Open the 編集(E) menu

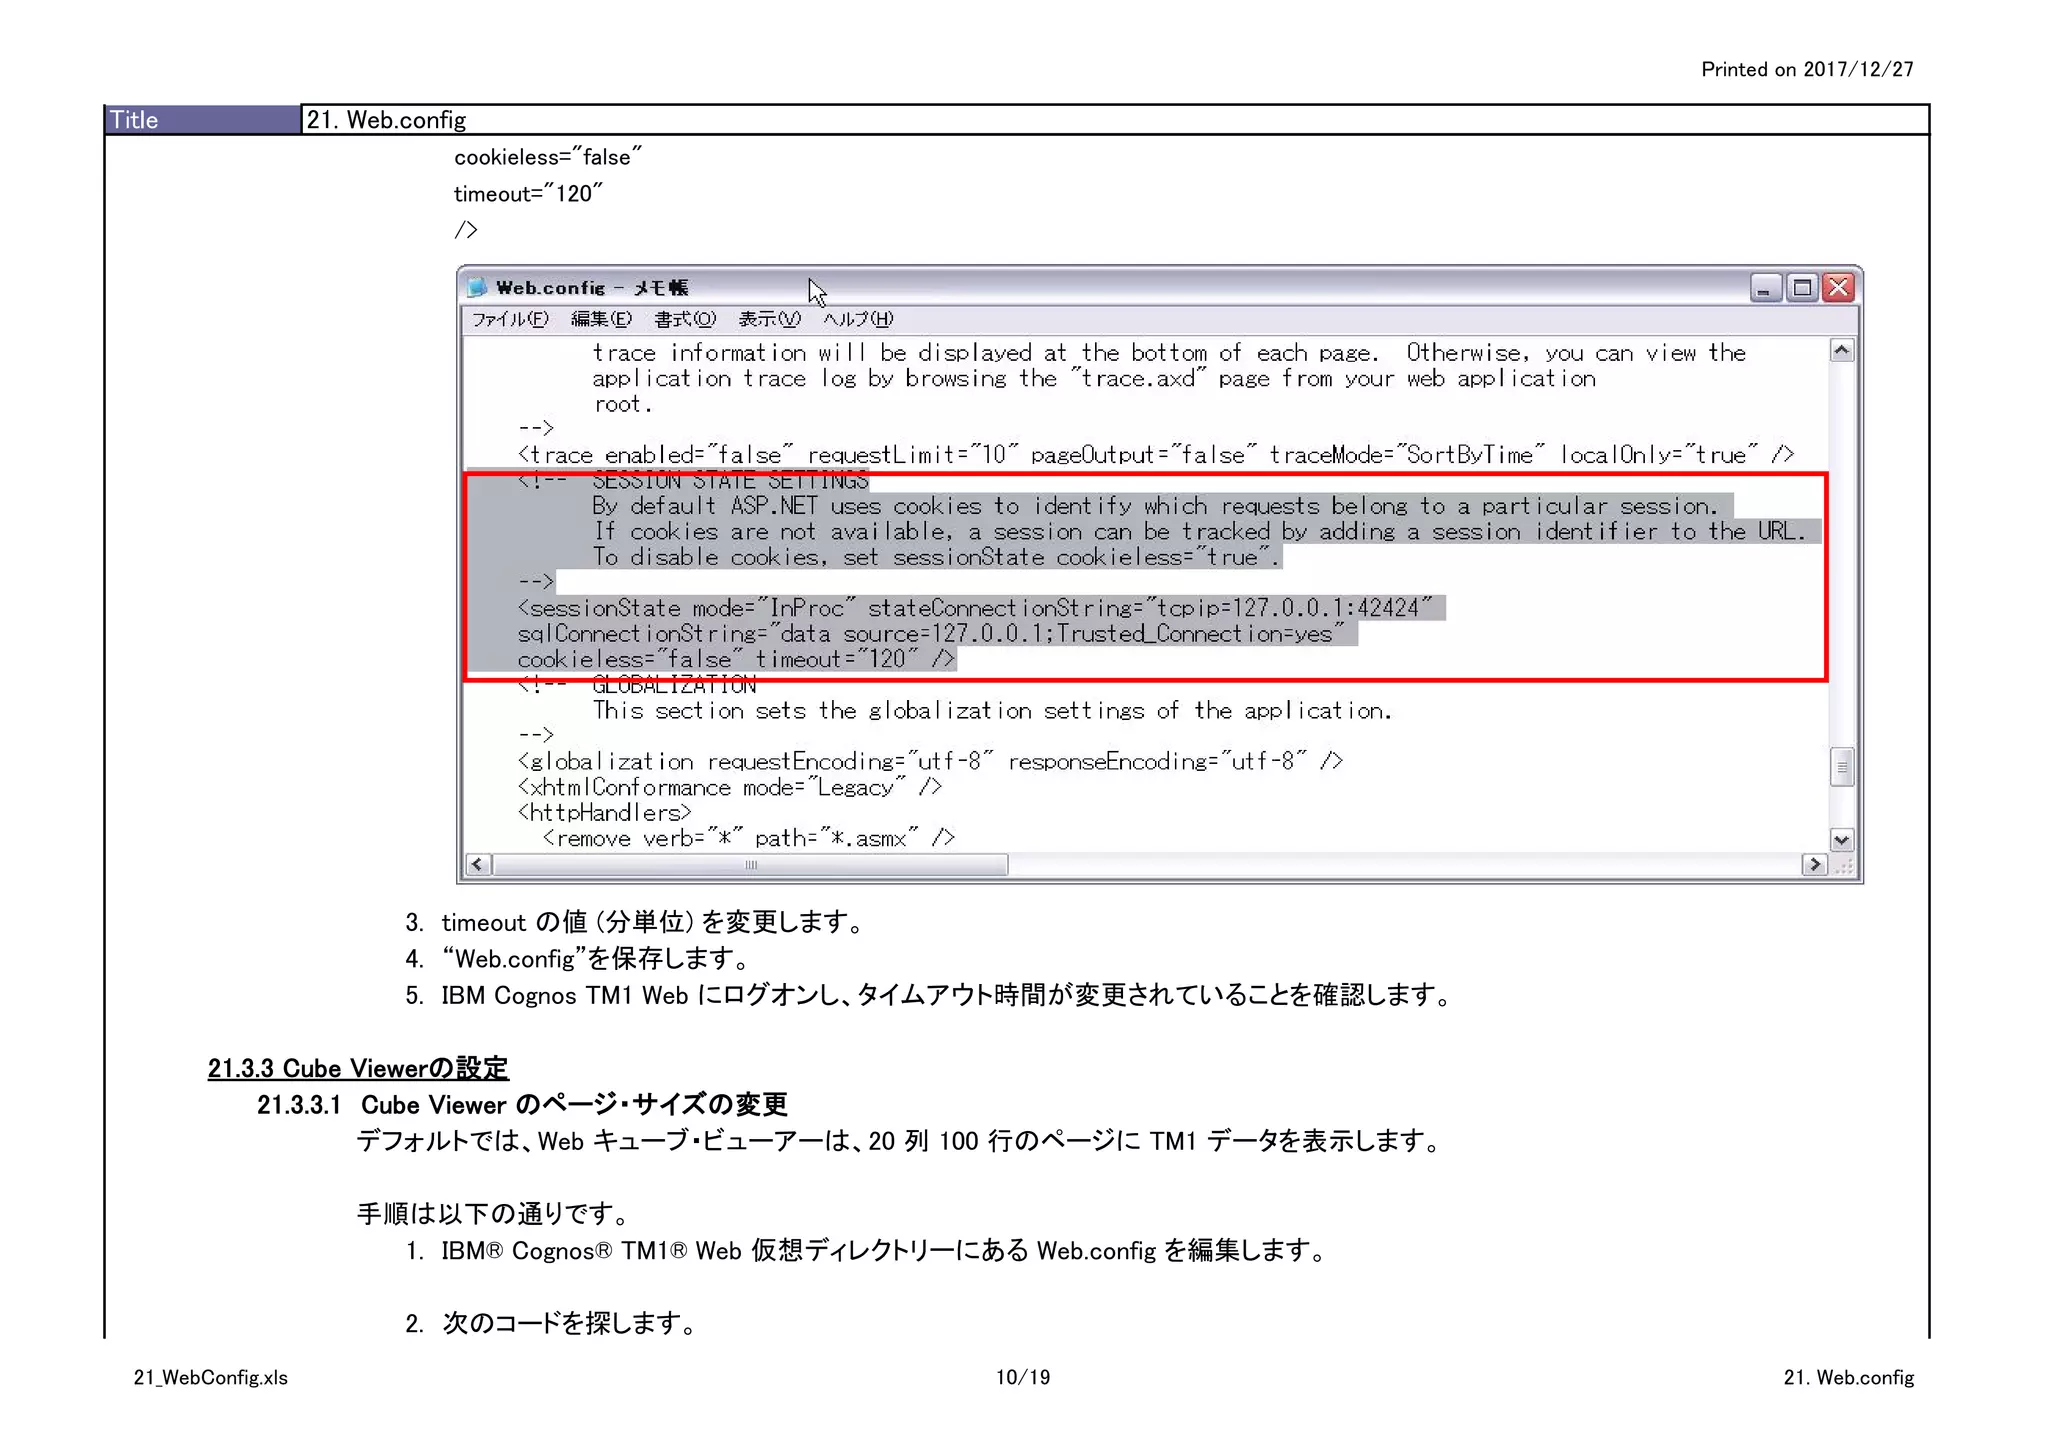tap(601, 319)
